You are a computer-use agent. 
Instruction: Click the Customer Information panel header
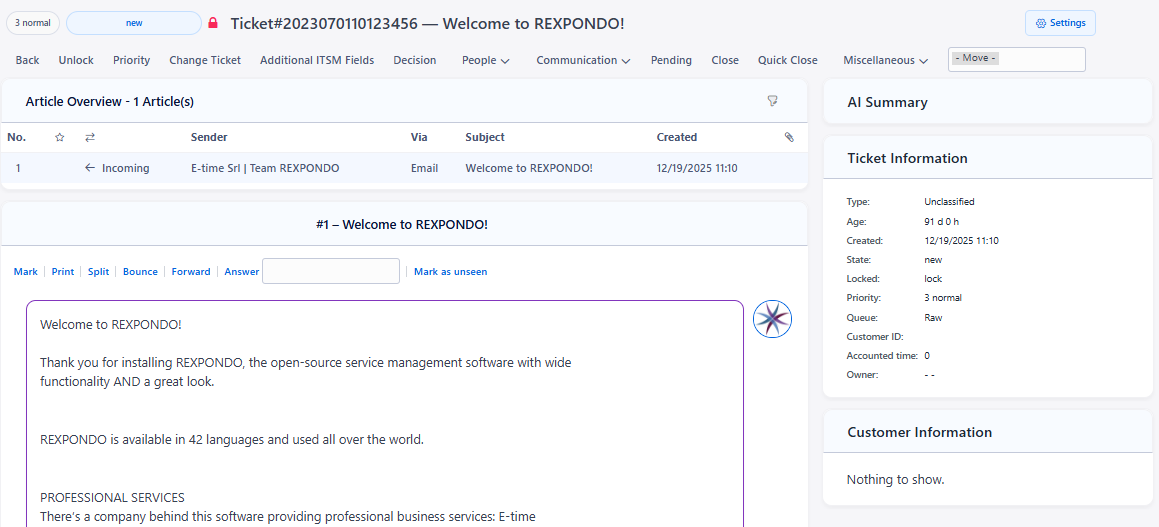[988, 432]
